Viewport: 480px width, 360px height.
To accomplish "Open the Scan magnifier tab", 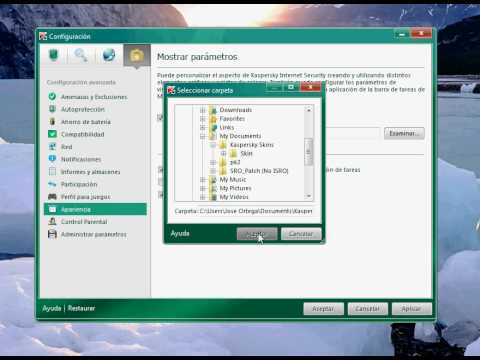I will 81,55.
